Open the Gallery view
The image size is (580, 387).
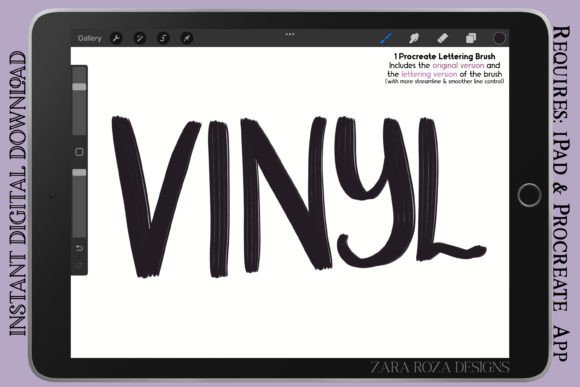(x=90, y=38)
